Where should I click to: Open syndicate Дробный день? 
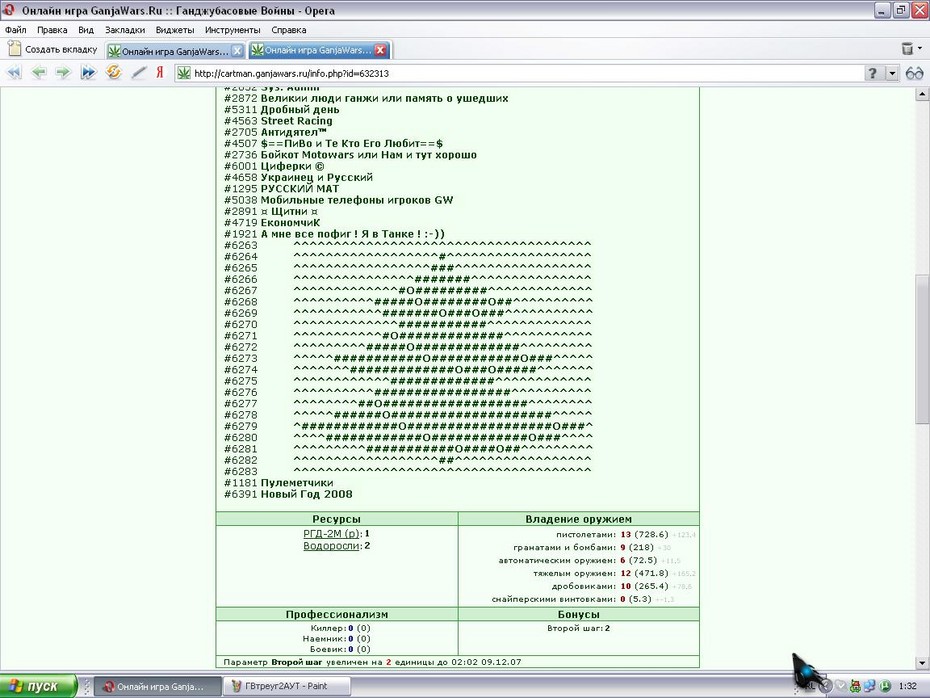tap(300, 110)
